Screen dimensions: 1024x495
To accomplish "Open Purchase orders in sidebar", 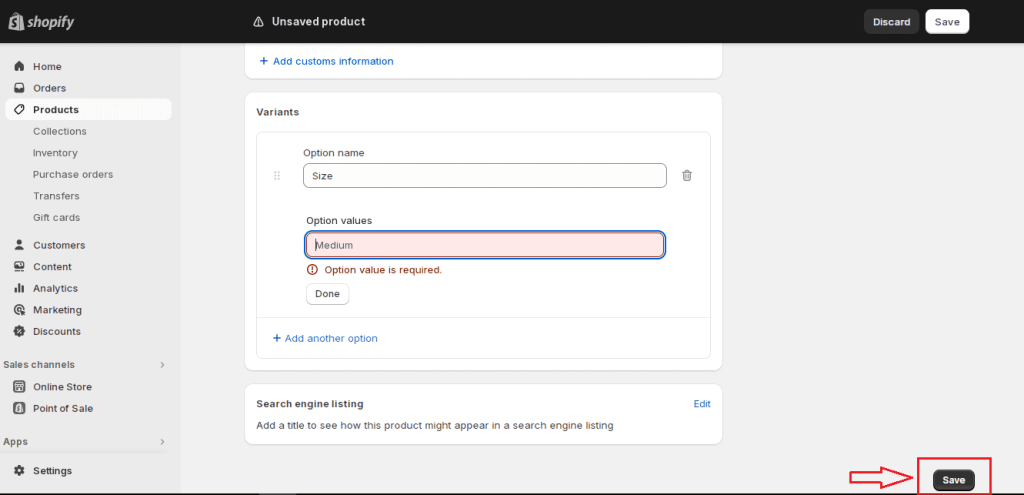I will tap(73, 174).
